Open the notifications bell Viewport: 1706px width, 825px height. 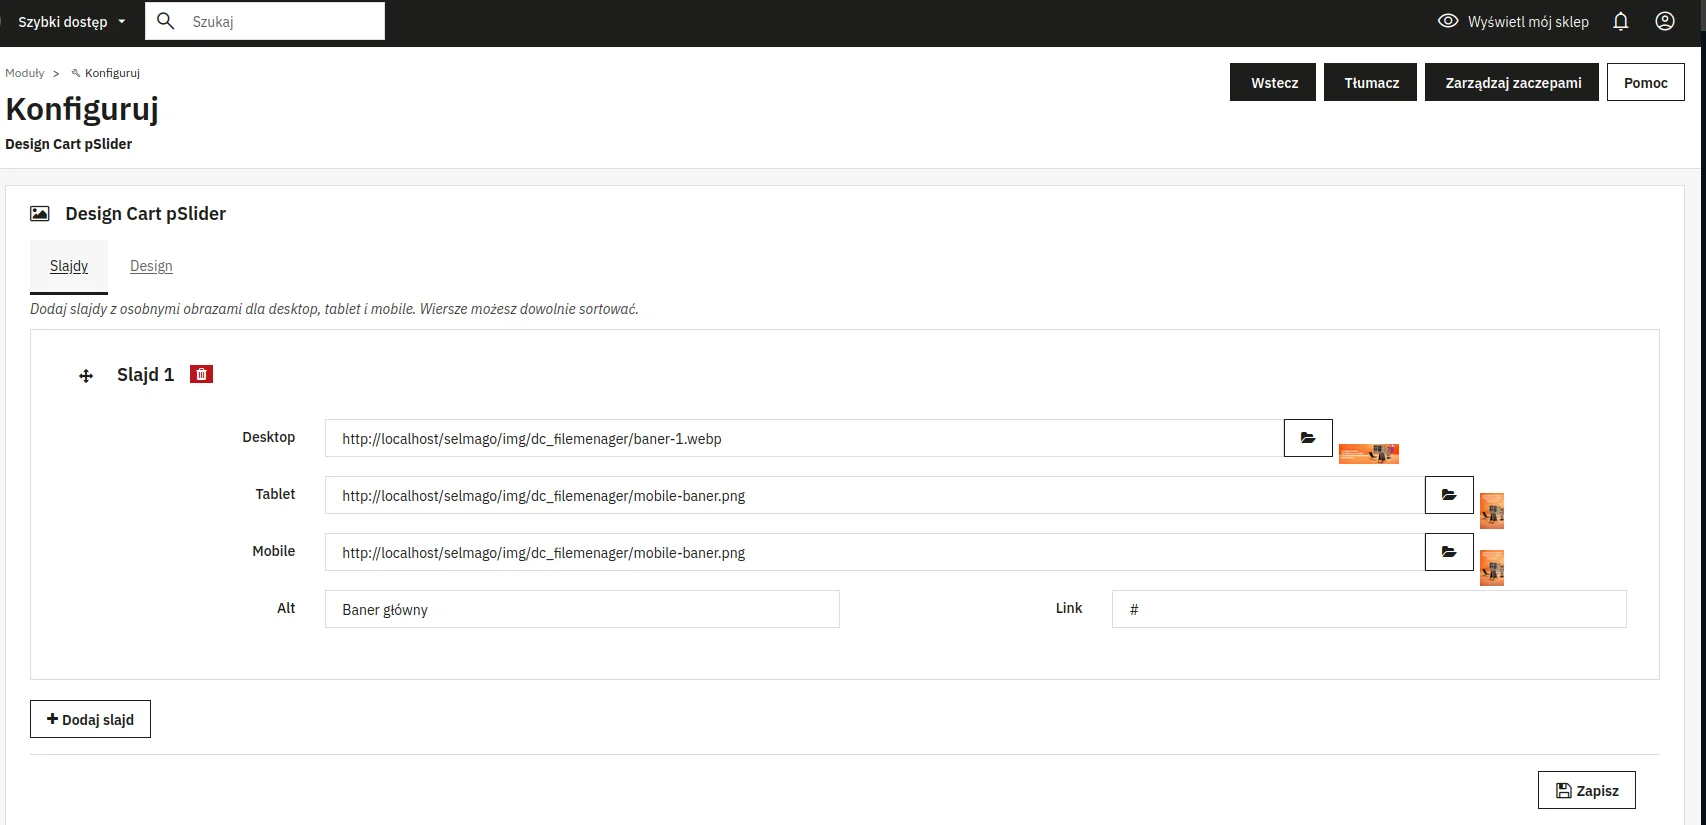[x=1621, y=22]
